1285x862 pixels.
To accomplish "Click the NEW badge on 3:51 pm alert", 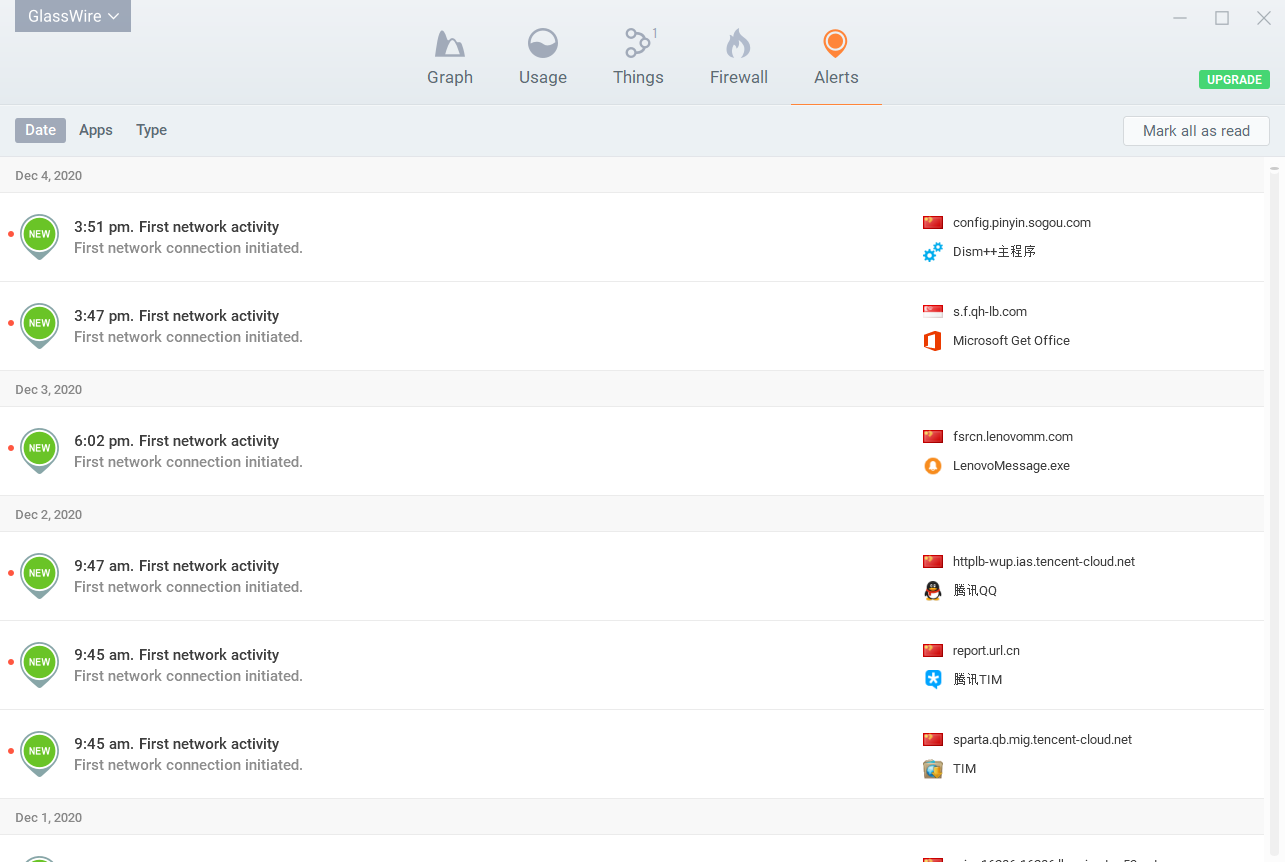I will (x=39, y=235).
